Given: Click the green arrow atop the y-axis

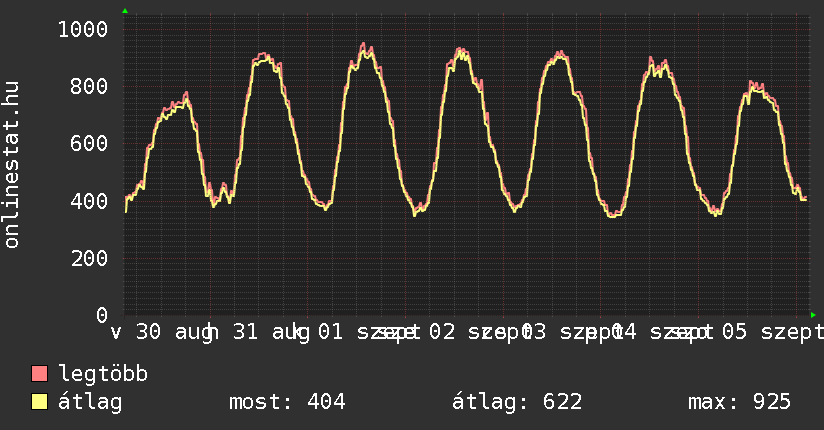Looking at the screenshot, I should [125, 11].
